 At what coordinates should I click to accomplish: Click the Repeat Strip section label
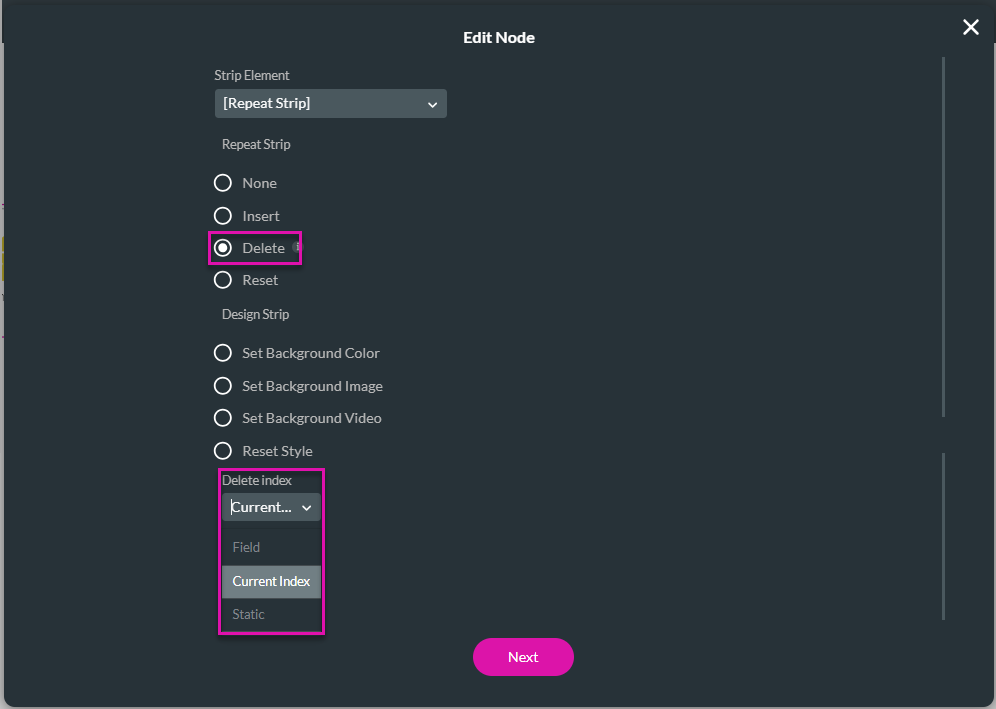pyautogui.click(x=256, y=144)
